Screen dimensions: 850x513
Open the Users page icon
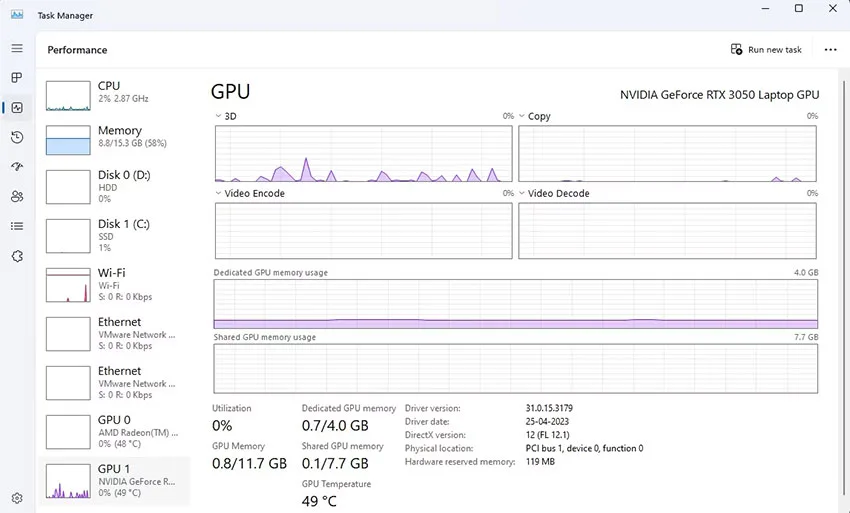click(x=17, y=196)
